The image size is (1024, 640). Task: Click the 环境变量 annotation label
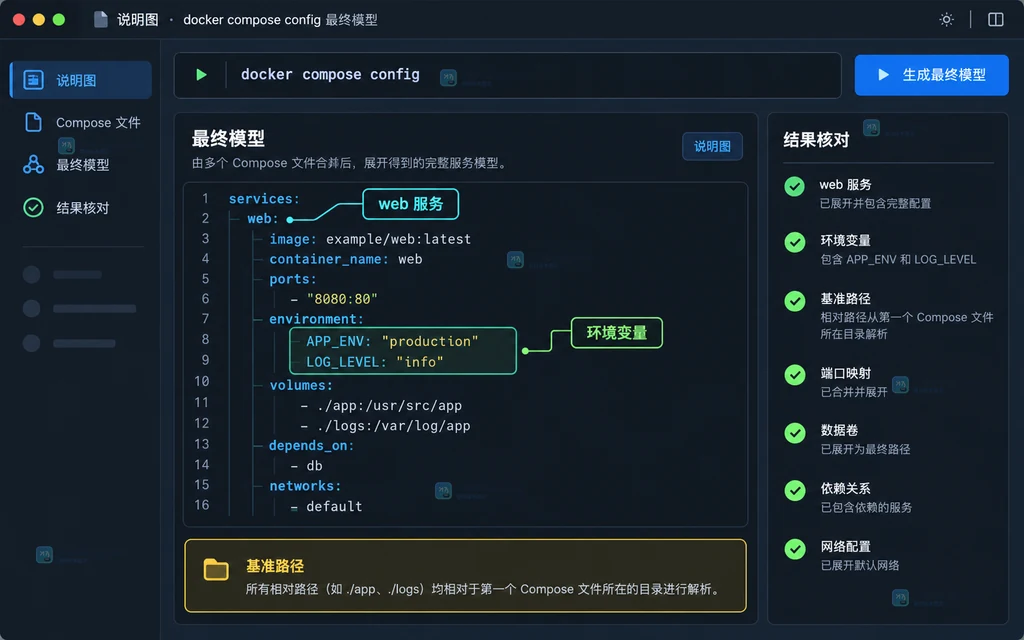tap(616, 332)
